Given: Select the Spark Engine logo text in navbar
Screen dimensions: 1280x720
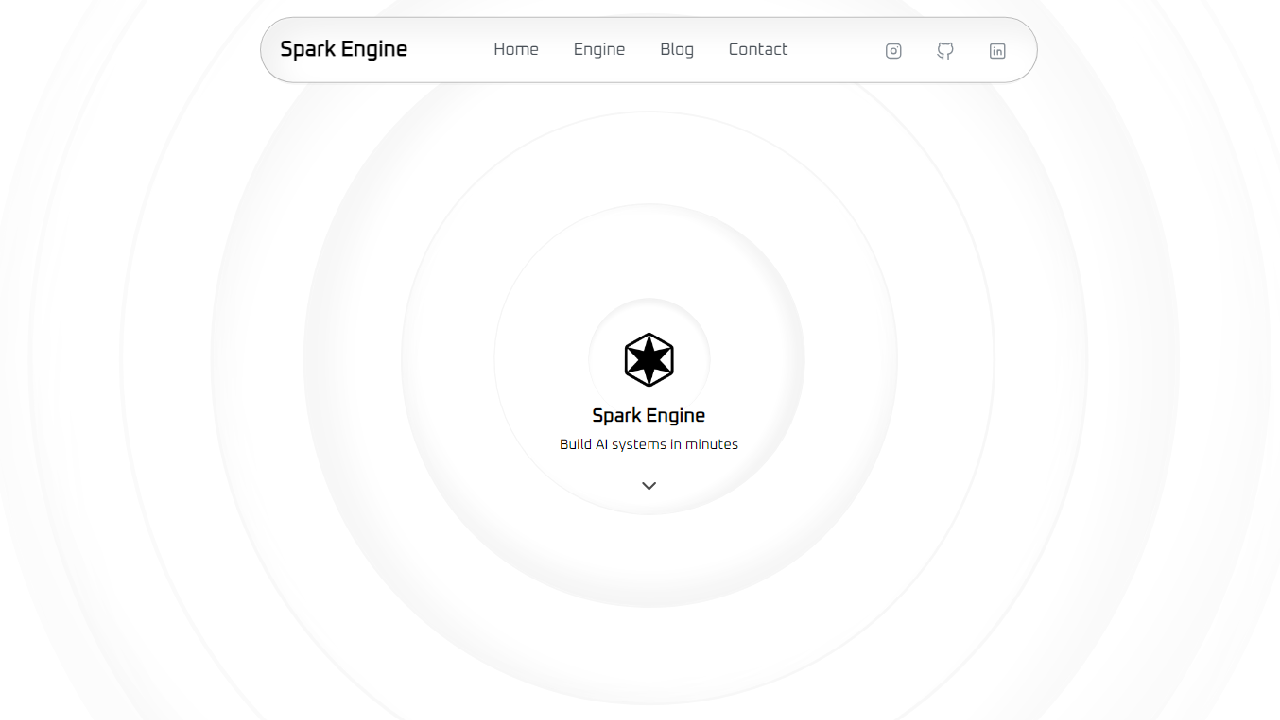Looking at the screenshot, I should tap(343, 48).
